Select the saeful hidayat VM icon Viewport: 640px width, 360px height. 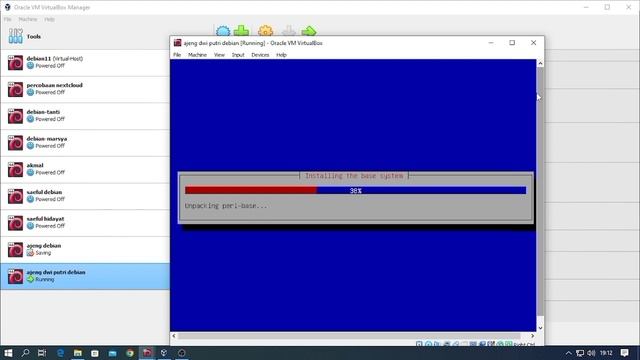[16, 223]
